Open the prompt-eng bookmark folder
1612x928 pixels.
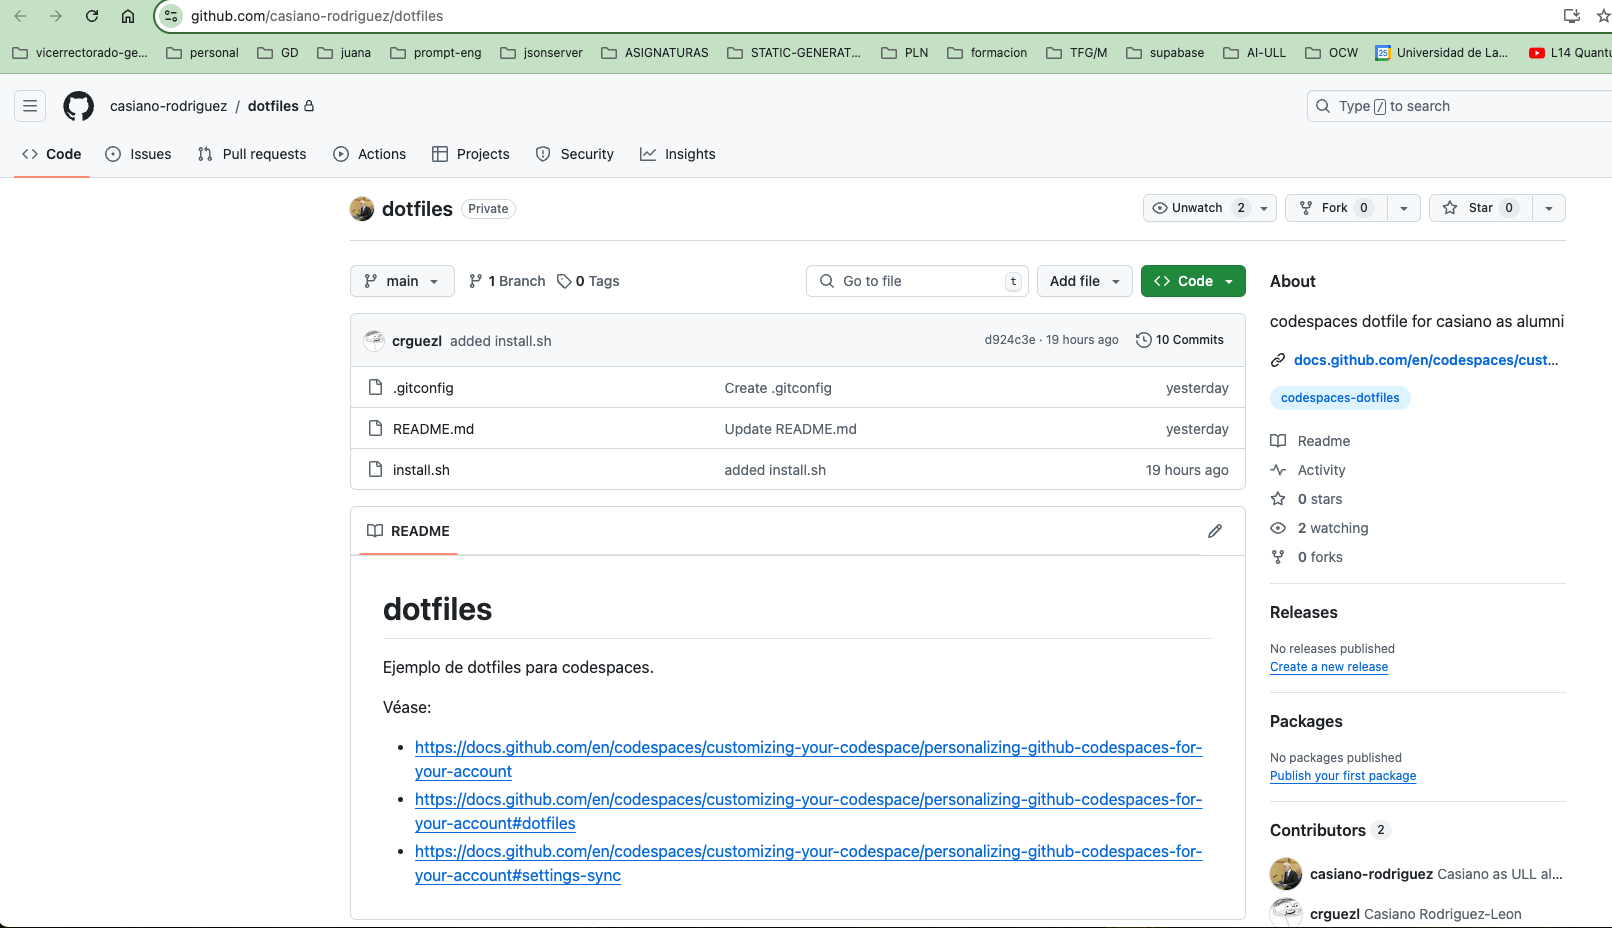(x=436, y=53)
